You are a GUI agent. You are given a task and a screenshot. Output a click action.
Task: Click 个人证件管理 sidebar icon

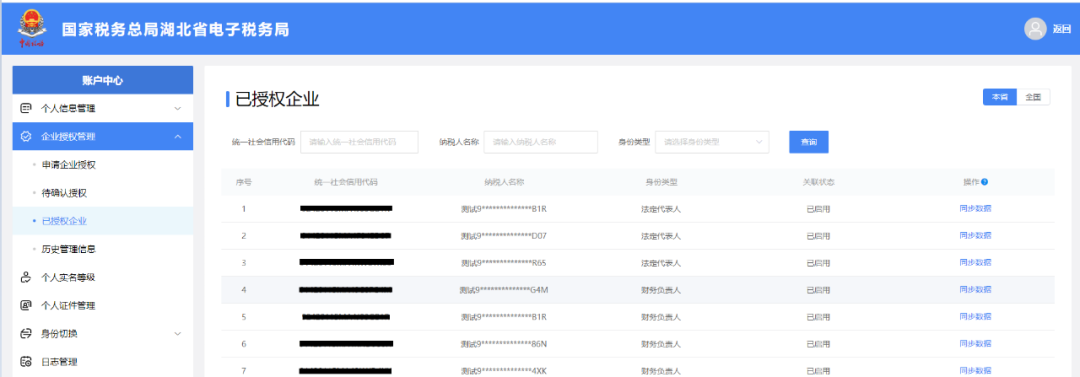coord(26,305)
